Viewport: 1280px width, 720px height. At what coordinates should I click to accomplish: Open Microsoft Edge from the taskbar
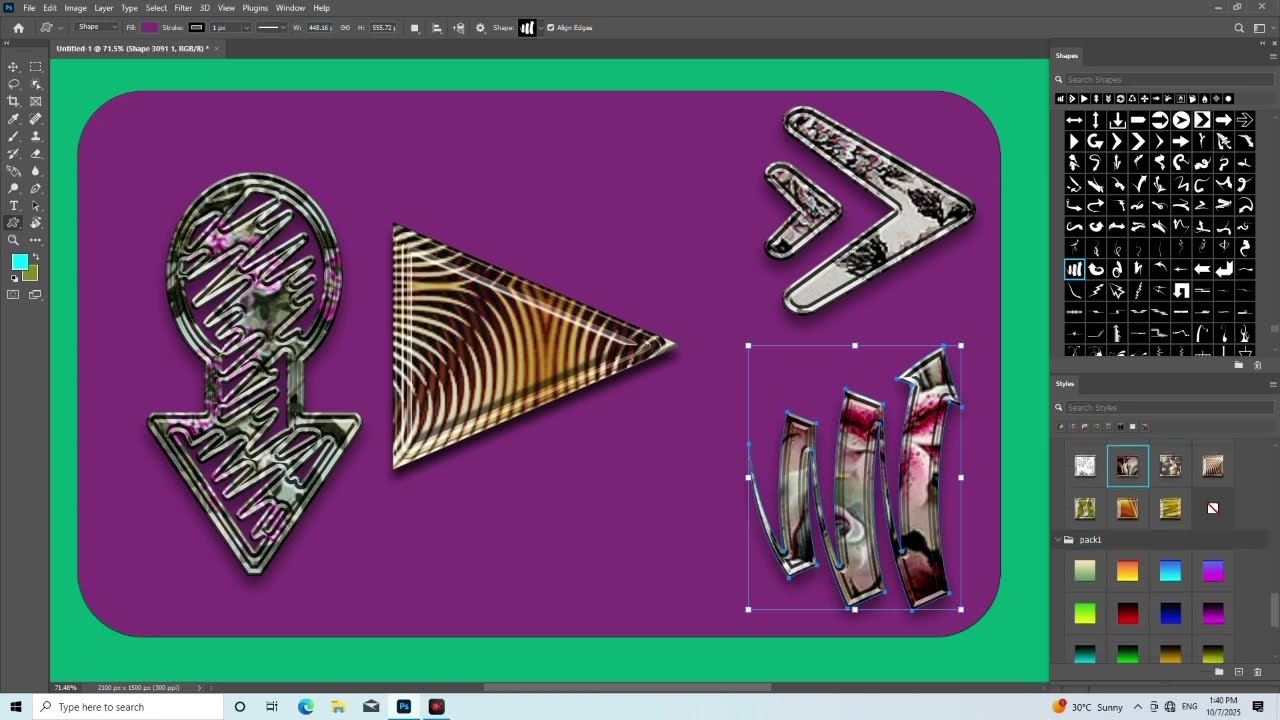306,707
